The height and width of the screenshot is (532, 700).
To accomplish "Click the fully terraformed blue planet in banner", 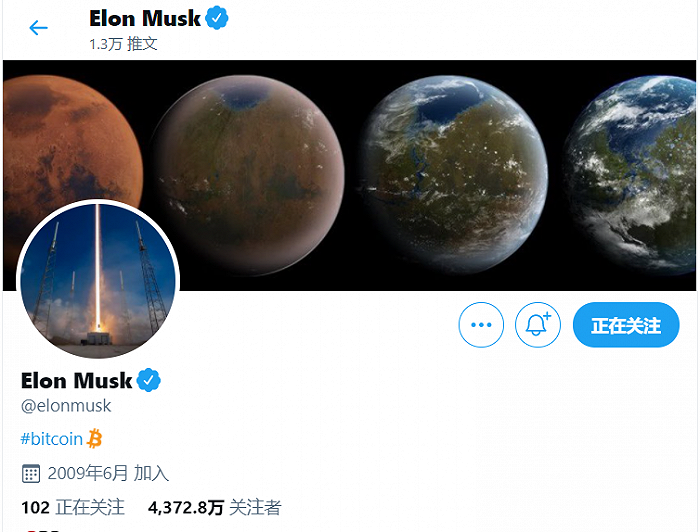I will click(x=630, y=175).
